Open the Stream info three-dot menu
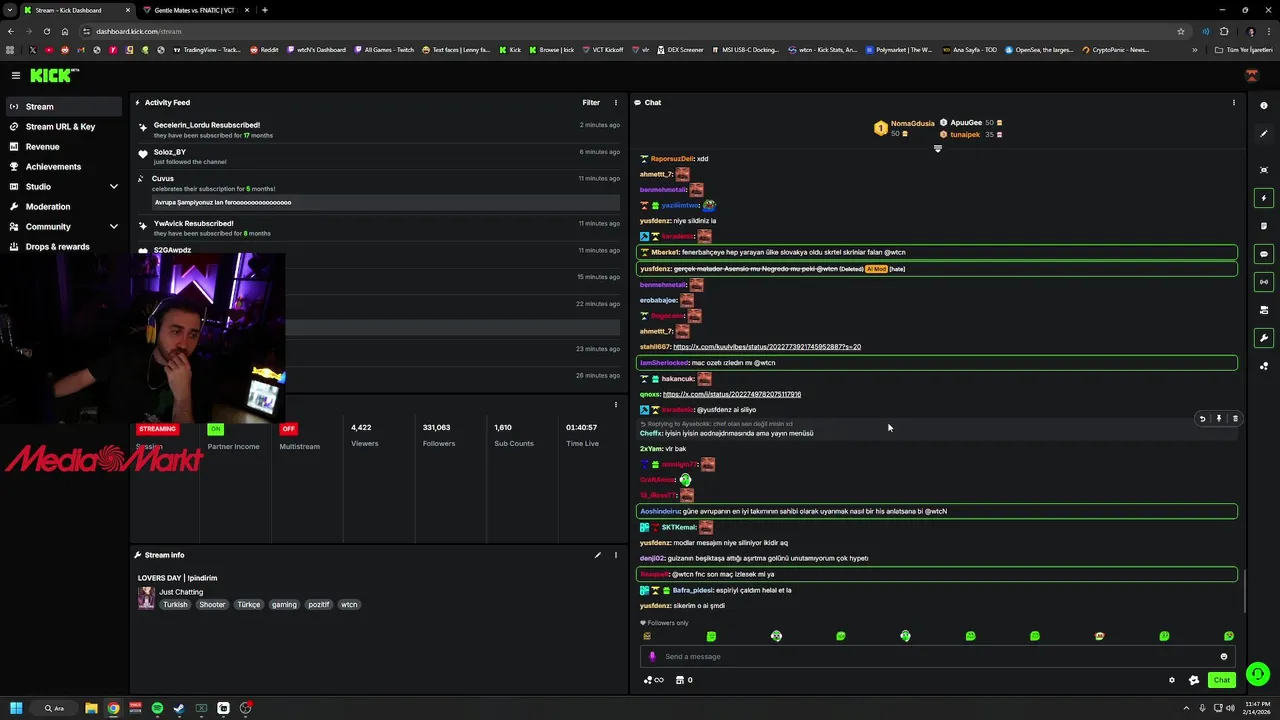The image size is (1280, 720). pyautogui.click(x=616, y=555)
